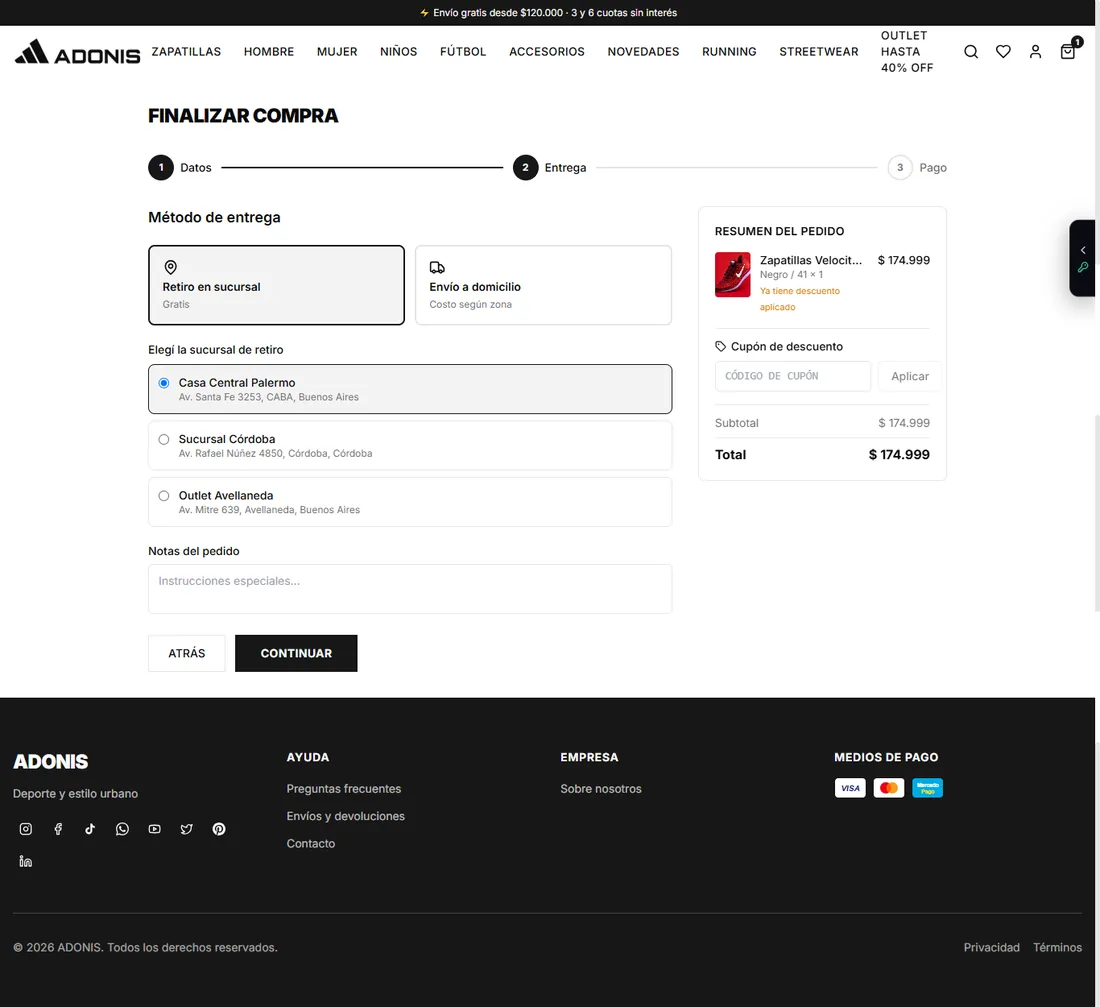Go back to step 1 Datos
The height and width of the screenshot is (1007, 1100).
point(180,168)
